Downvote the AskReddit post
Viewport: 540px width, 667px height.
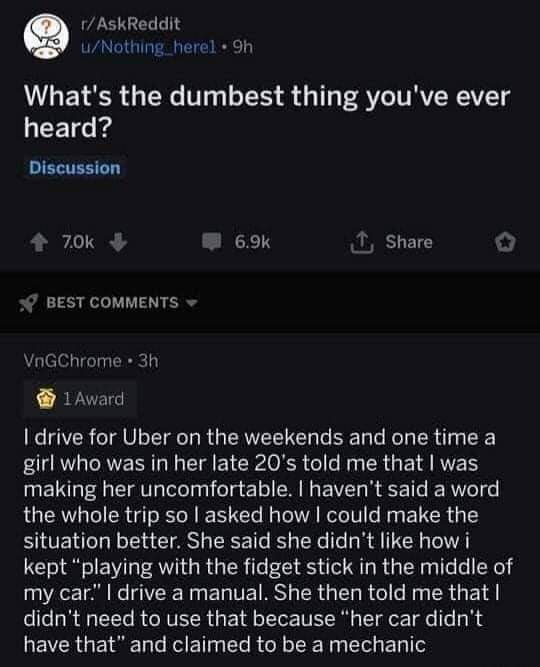pos(118,242)
